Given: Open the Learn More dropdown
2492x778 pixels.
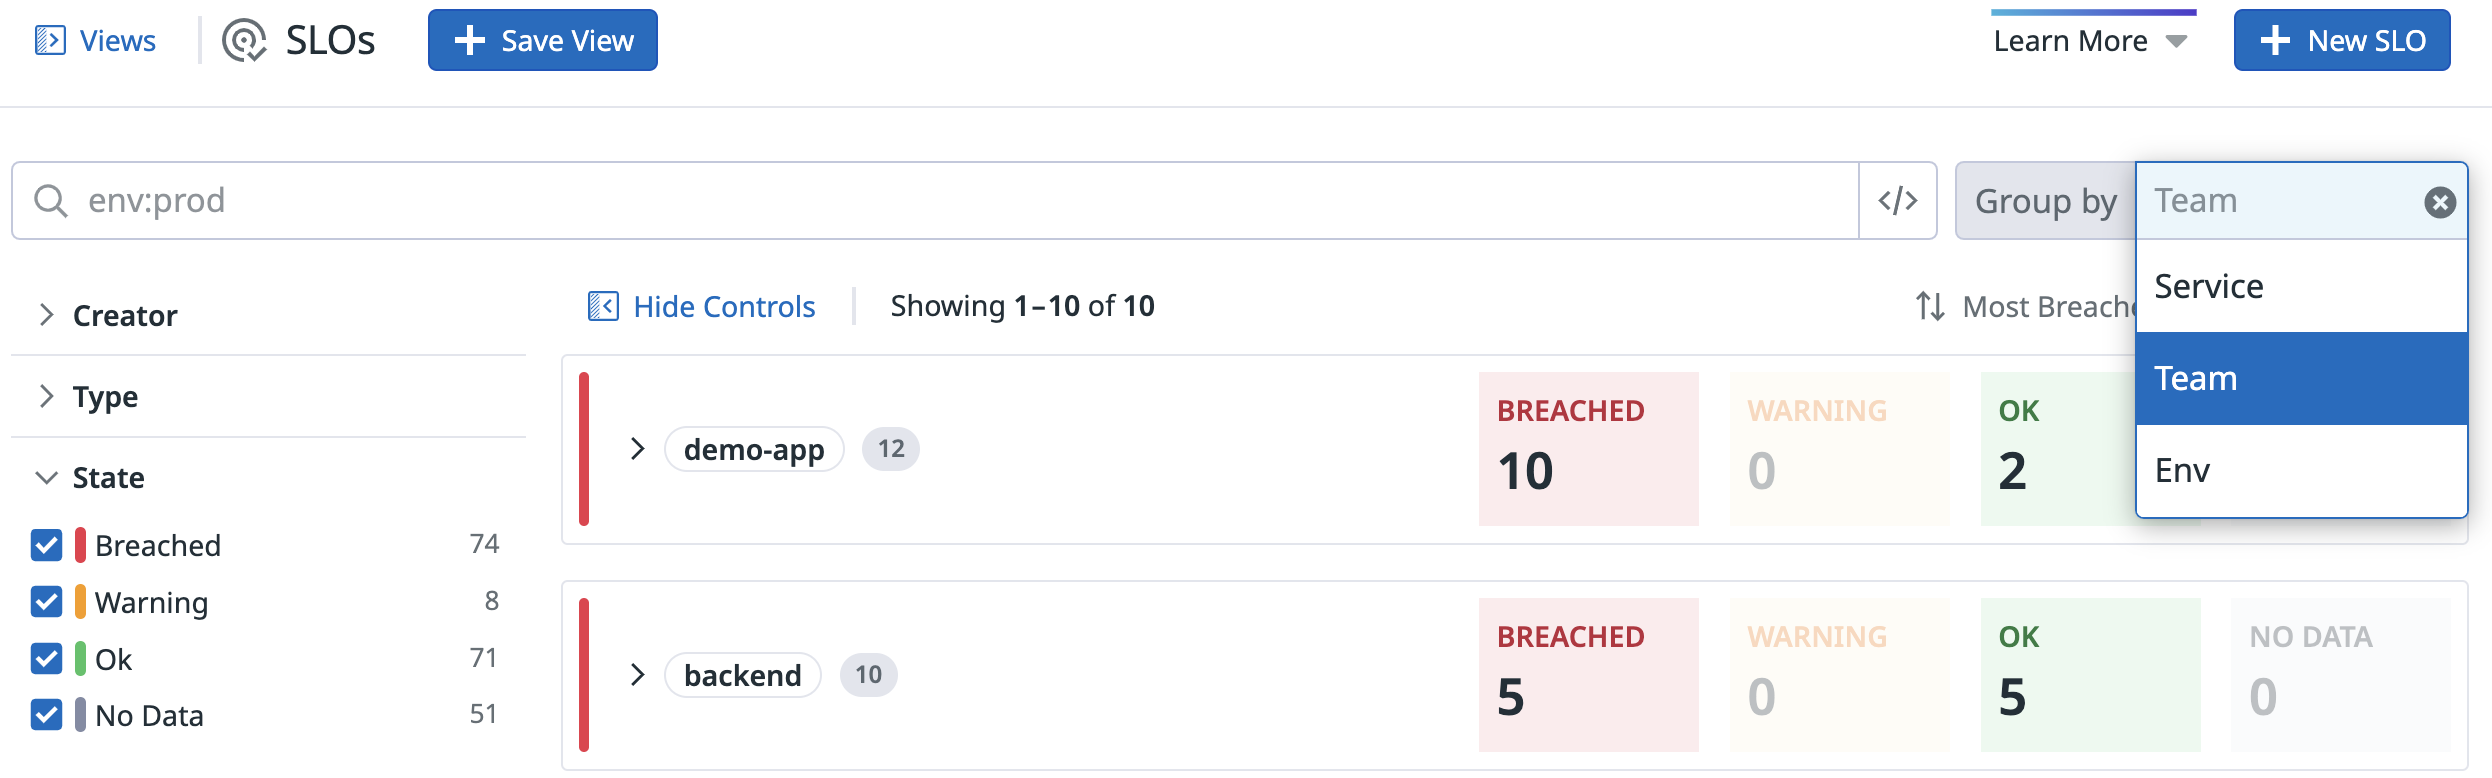Looking at the screenshot, I should pyautogui.click(x=2090, y=41).
